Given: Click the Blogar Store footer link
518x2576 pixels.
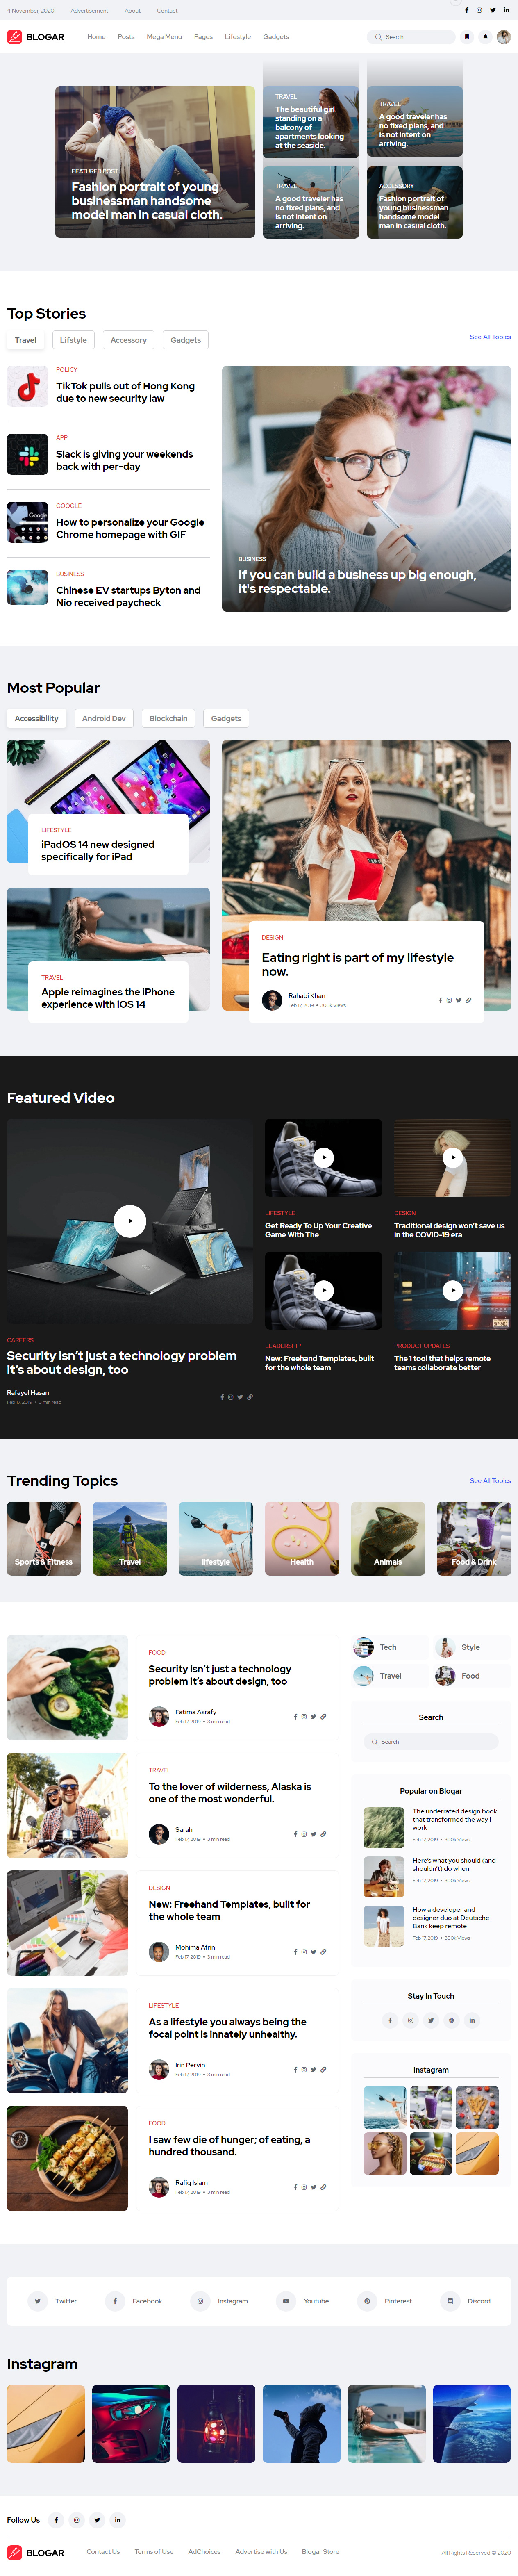Looking at the screenshot, I should 320,2551.
